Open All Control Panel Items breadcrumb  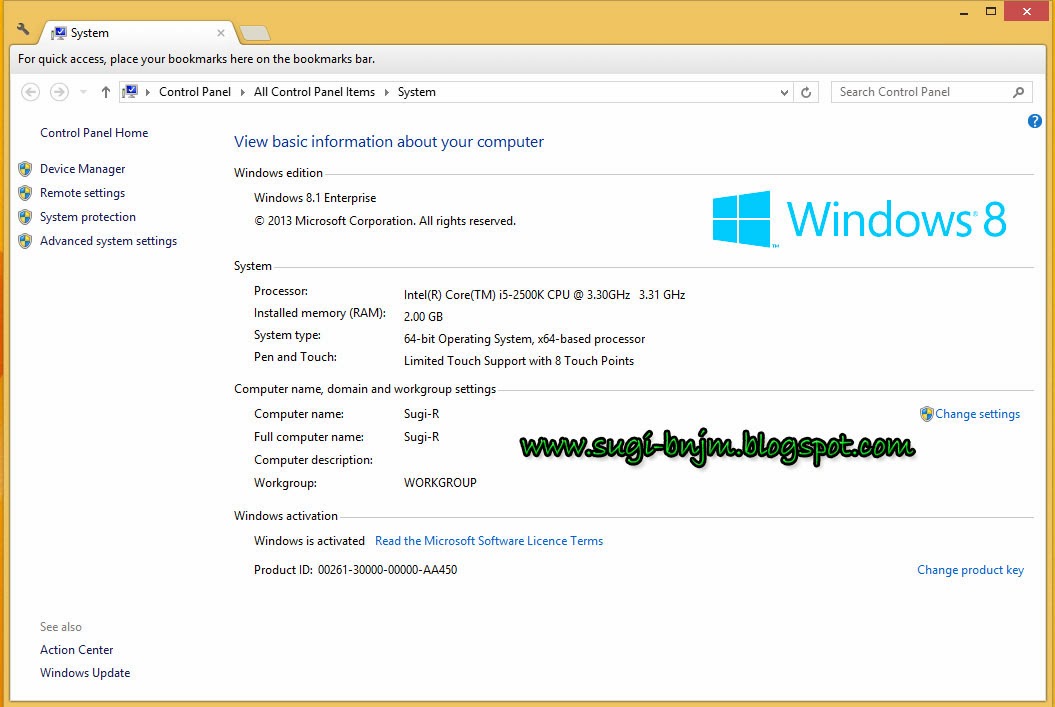314,92
